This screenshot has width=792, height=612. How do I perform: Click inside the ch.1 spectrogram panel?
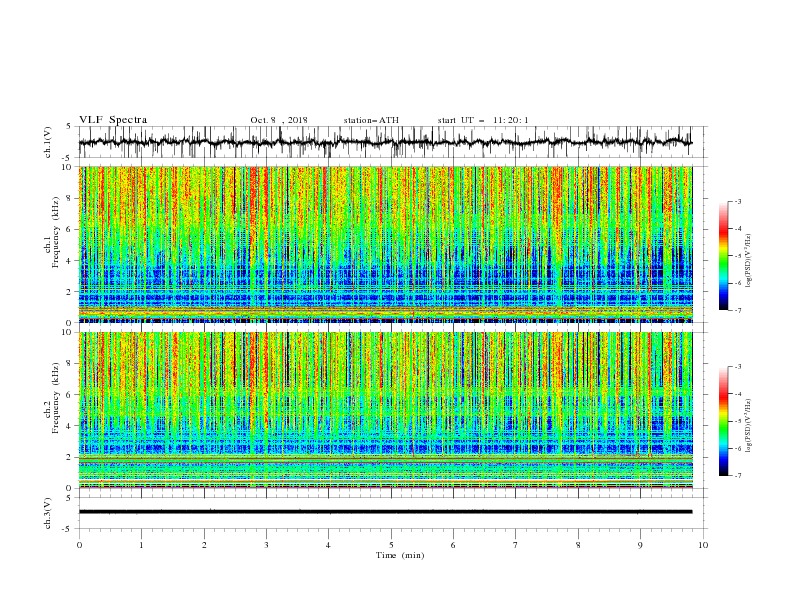pos(385,244)
